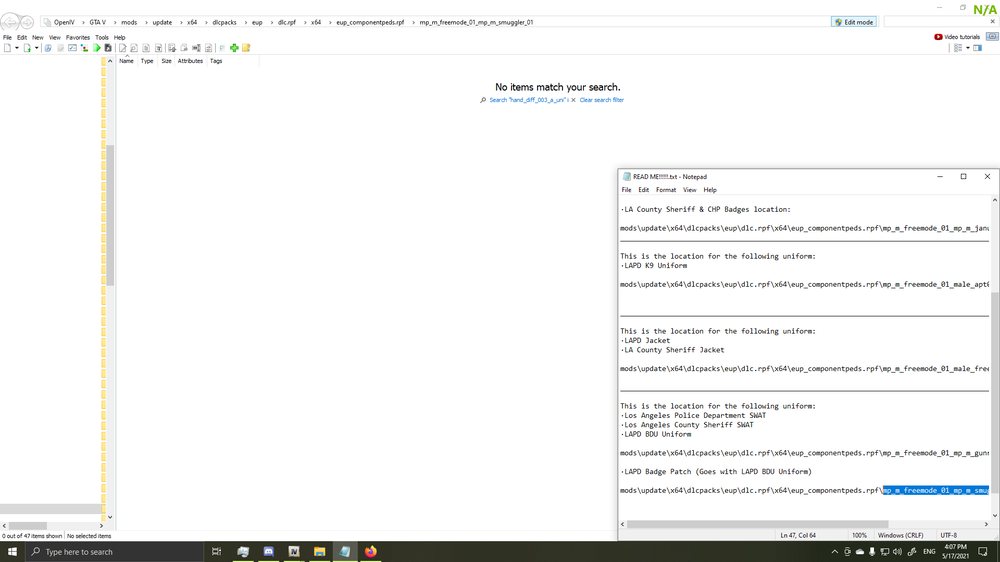Screen dimensions: 1000x562
Task: Click the OpenIV tree panel vertical scrollbar
Action: click(x=110, y=215)
